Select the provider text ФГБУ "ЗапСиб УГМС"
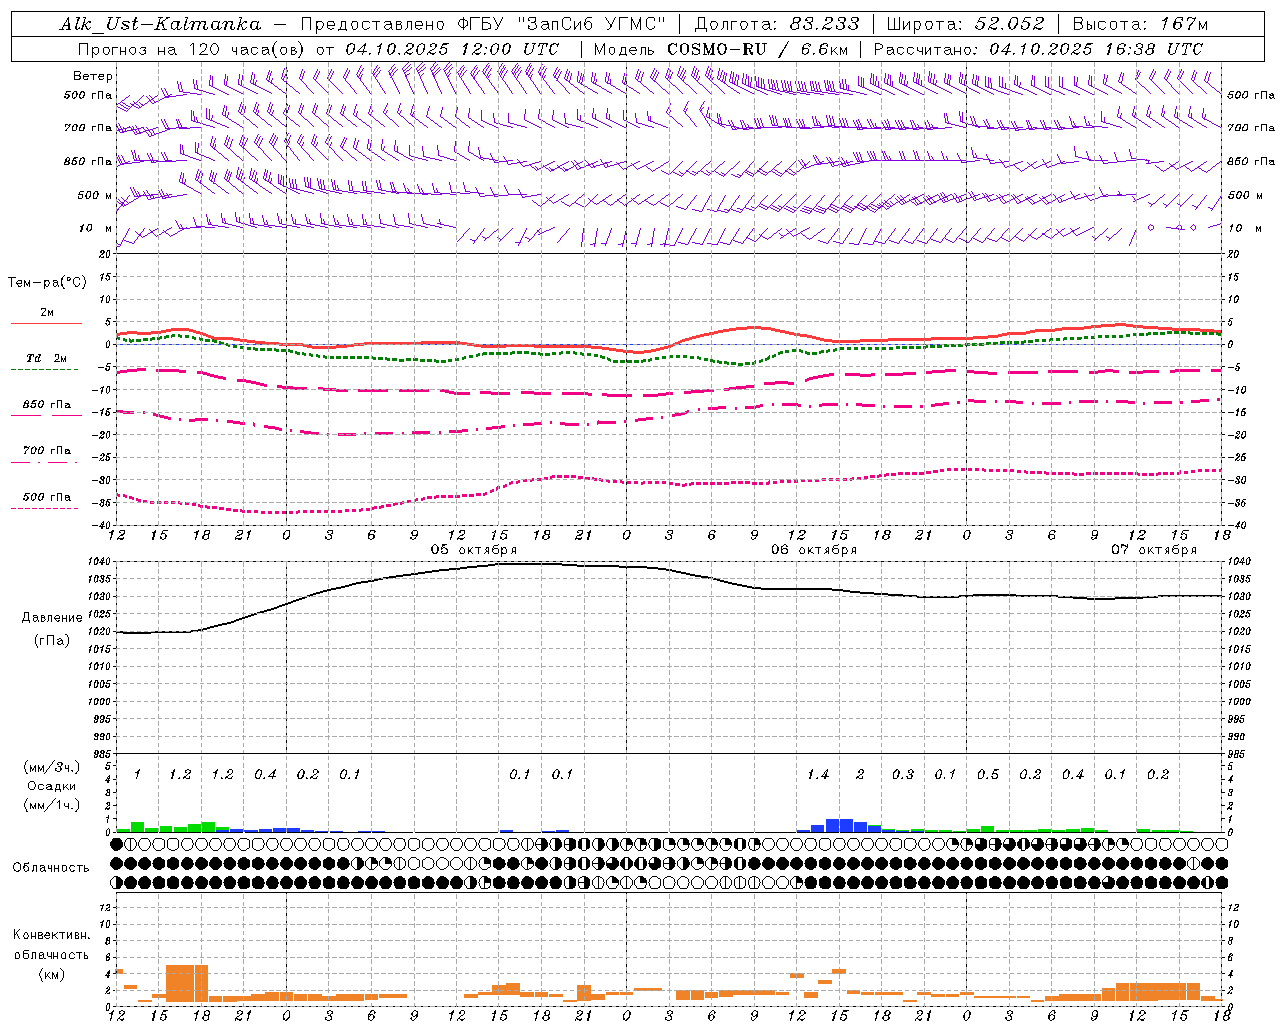The height and width of the screenshot is (1024, 1280). coord(563,24)
